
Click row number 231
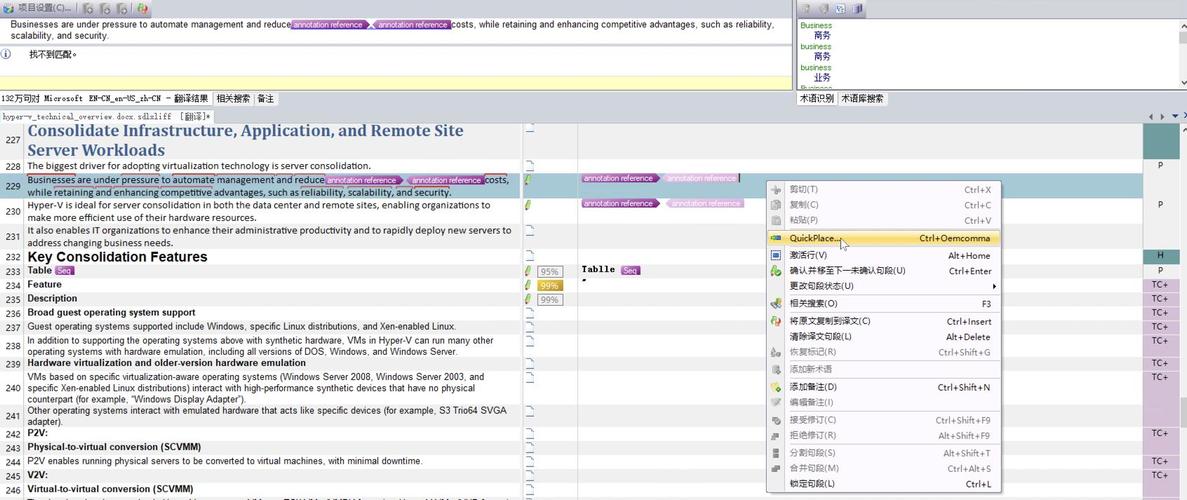coord(13,236)
